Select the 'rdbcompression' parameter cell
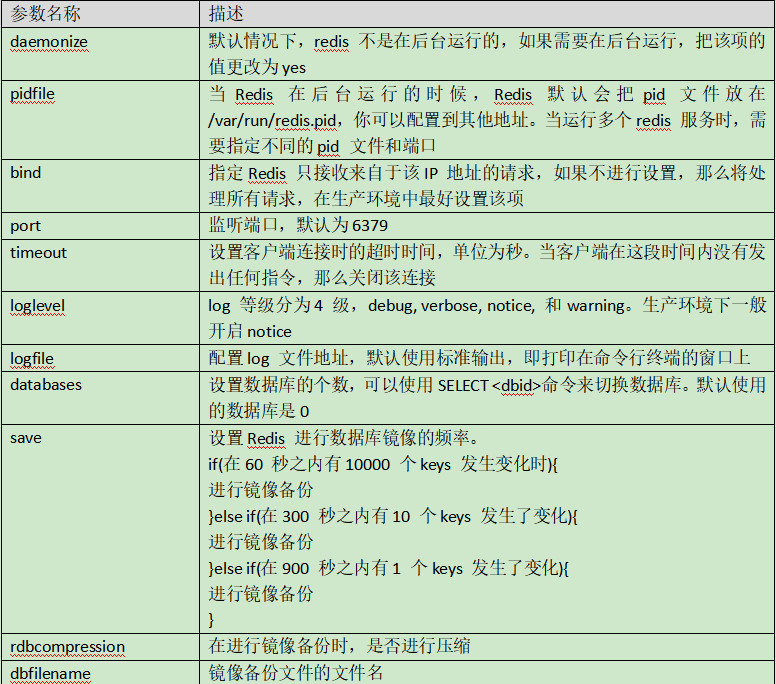 tap(100, 646)
